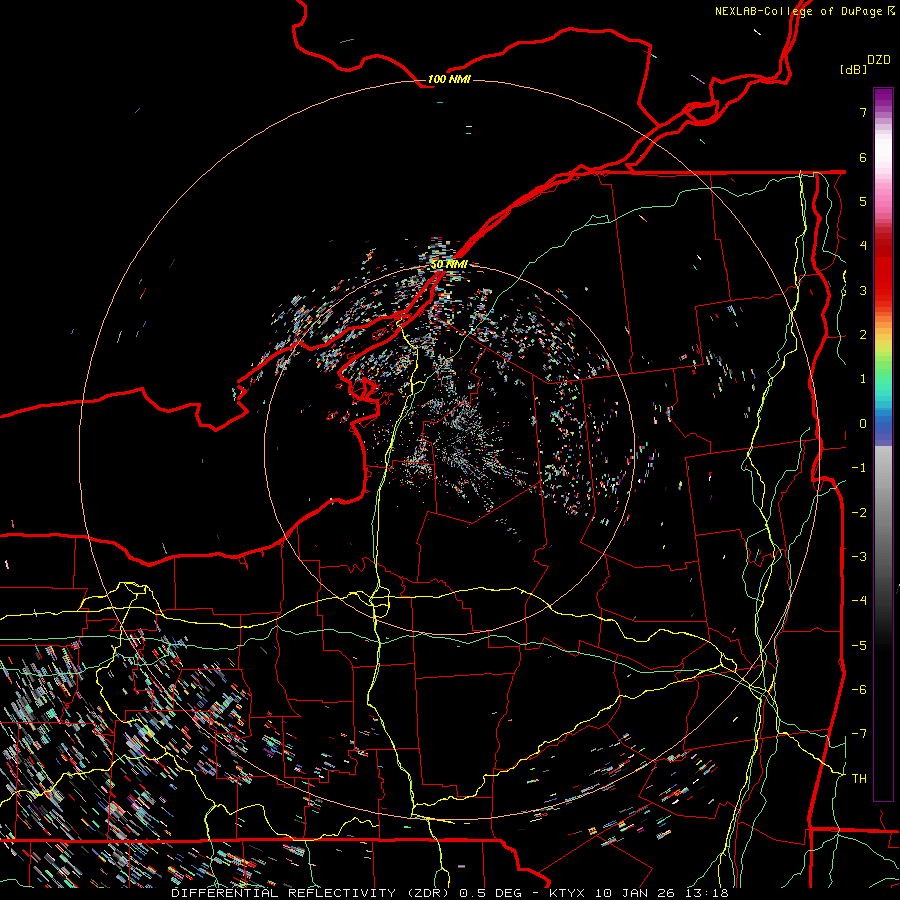Click the DIFFERENTIAL REFLECTIVITY (ZDR) caption text

pyautogui.click(x=312, y=893)
